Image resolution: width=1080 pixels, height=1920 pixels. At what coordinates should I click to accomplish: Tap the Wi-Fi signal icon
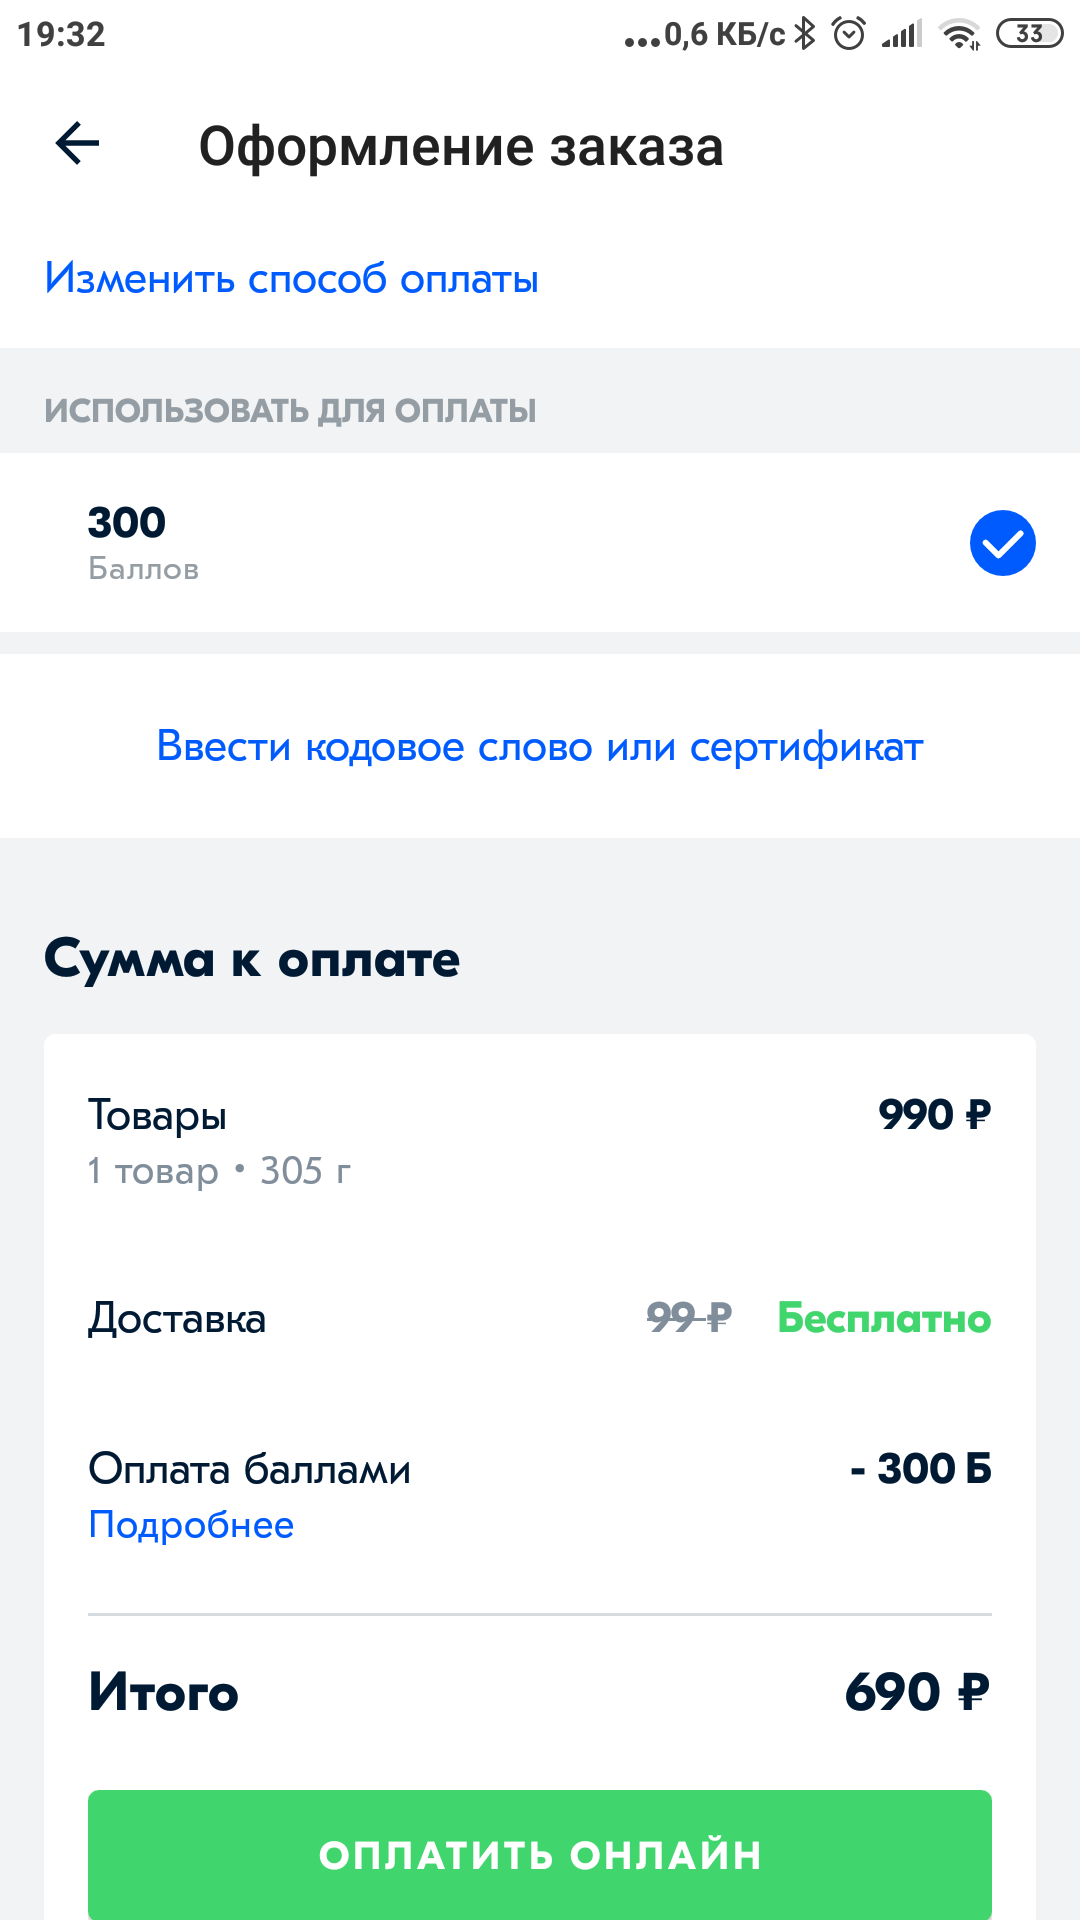pos(960,34)
